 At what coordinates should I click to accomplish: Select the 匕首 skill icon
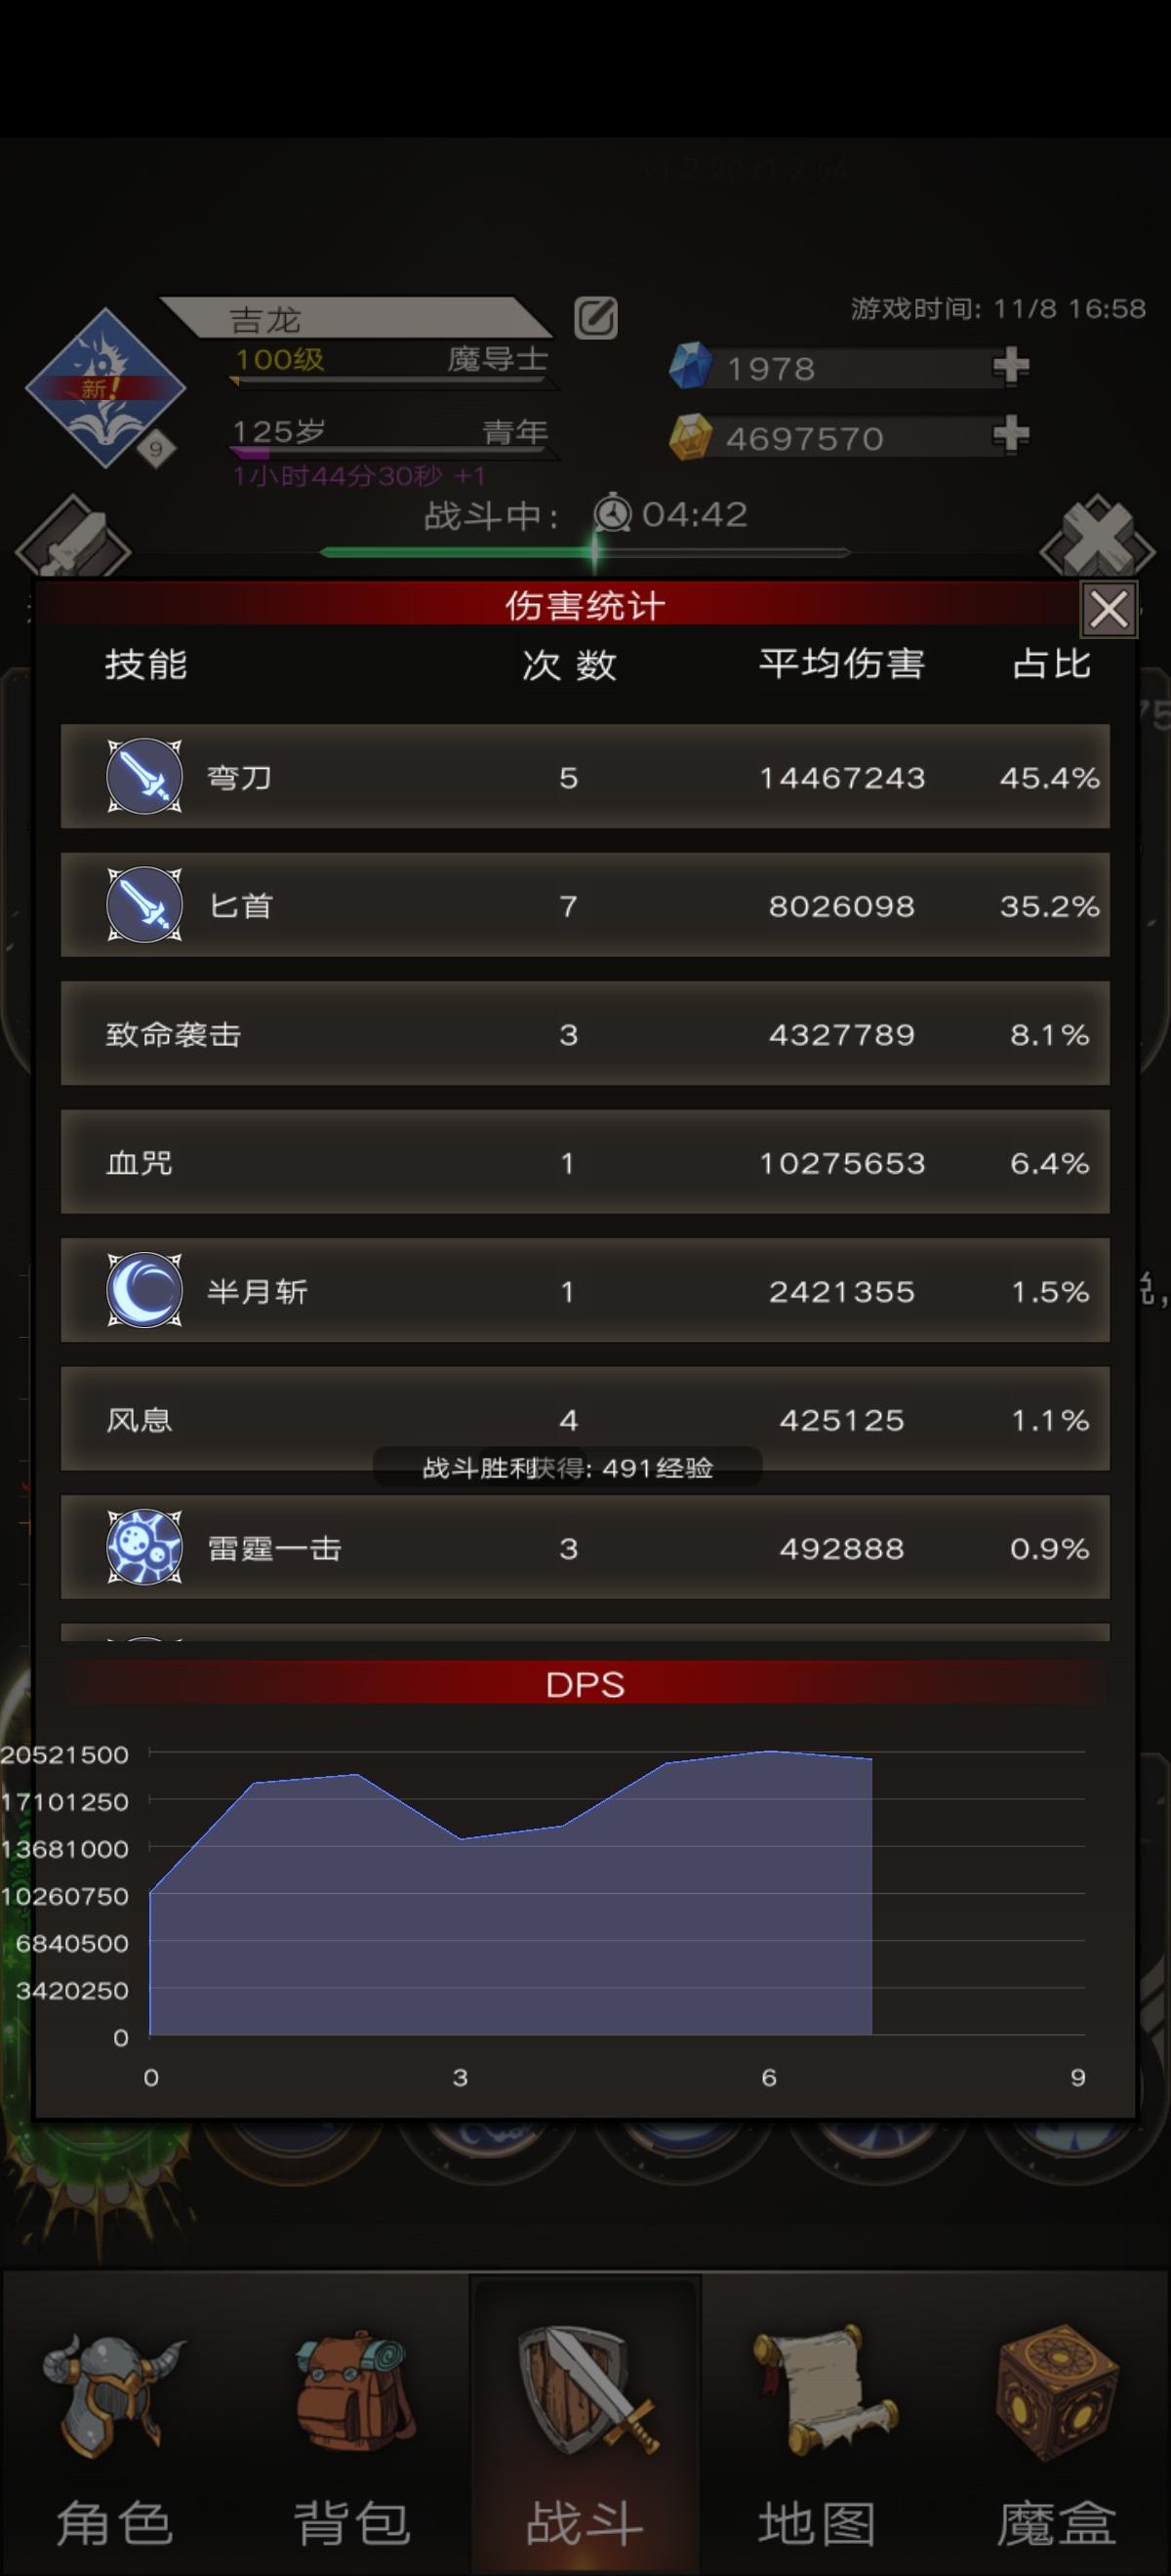145,904
